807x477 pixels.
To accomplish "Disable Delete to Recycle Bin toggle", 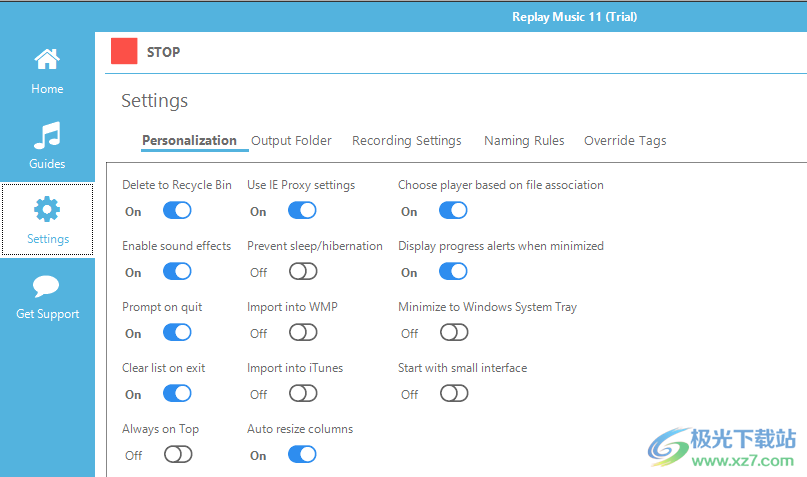I will click(x=177, y=211).
